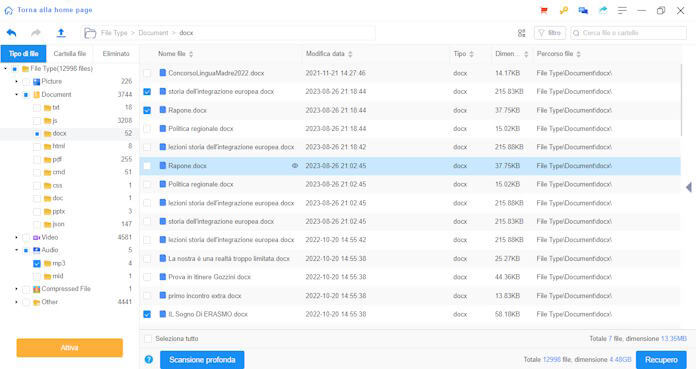Check the box for Prova in Itinere Gozzini.docx
The width and height of the screenshot is (696, 369).
(x=147, y=277)
